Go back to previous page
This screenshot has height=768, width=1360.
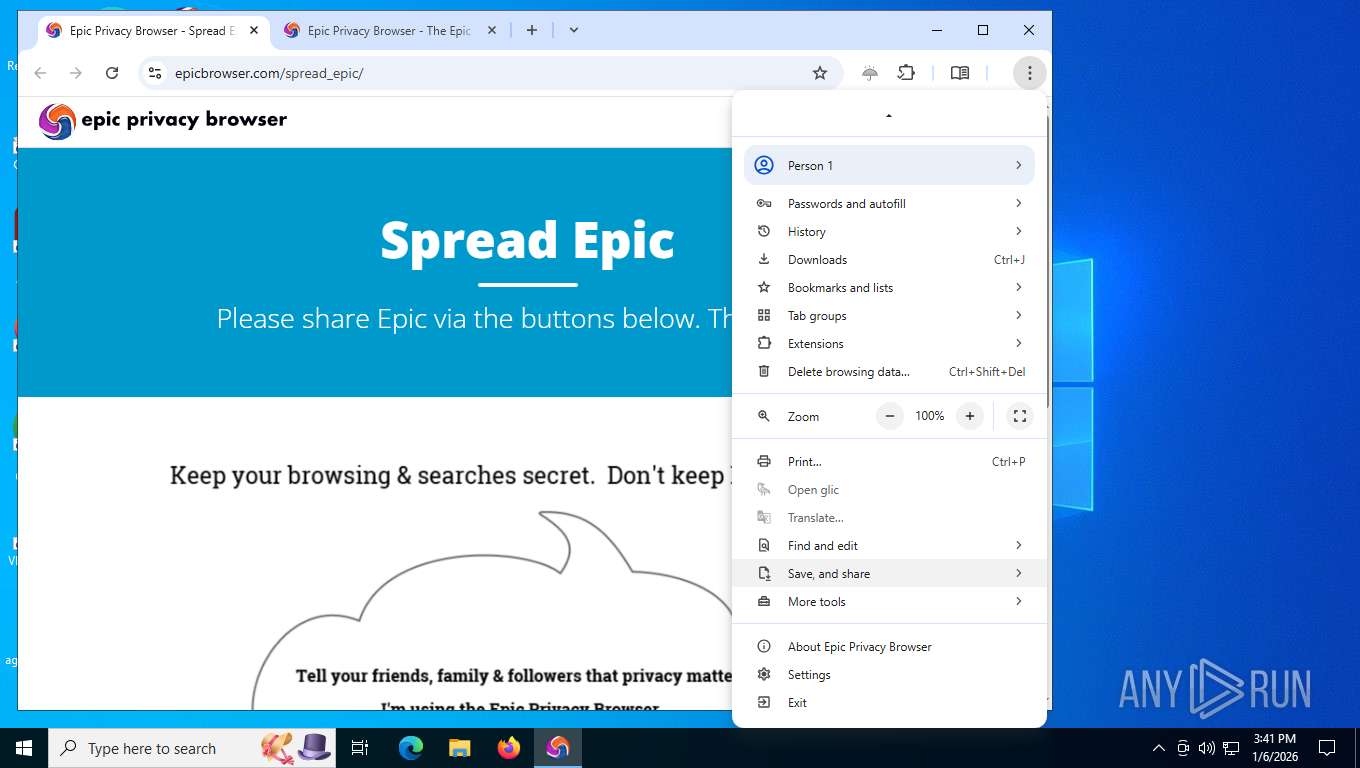tap(40, 73)
